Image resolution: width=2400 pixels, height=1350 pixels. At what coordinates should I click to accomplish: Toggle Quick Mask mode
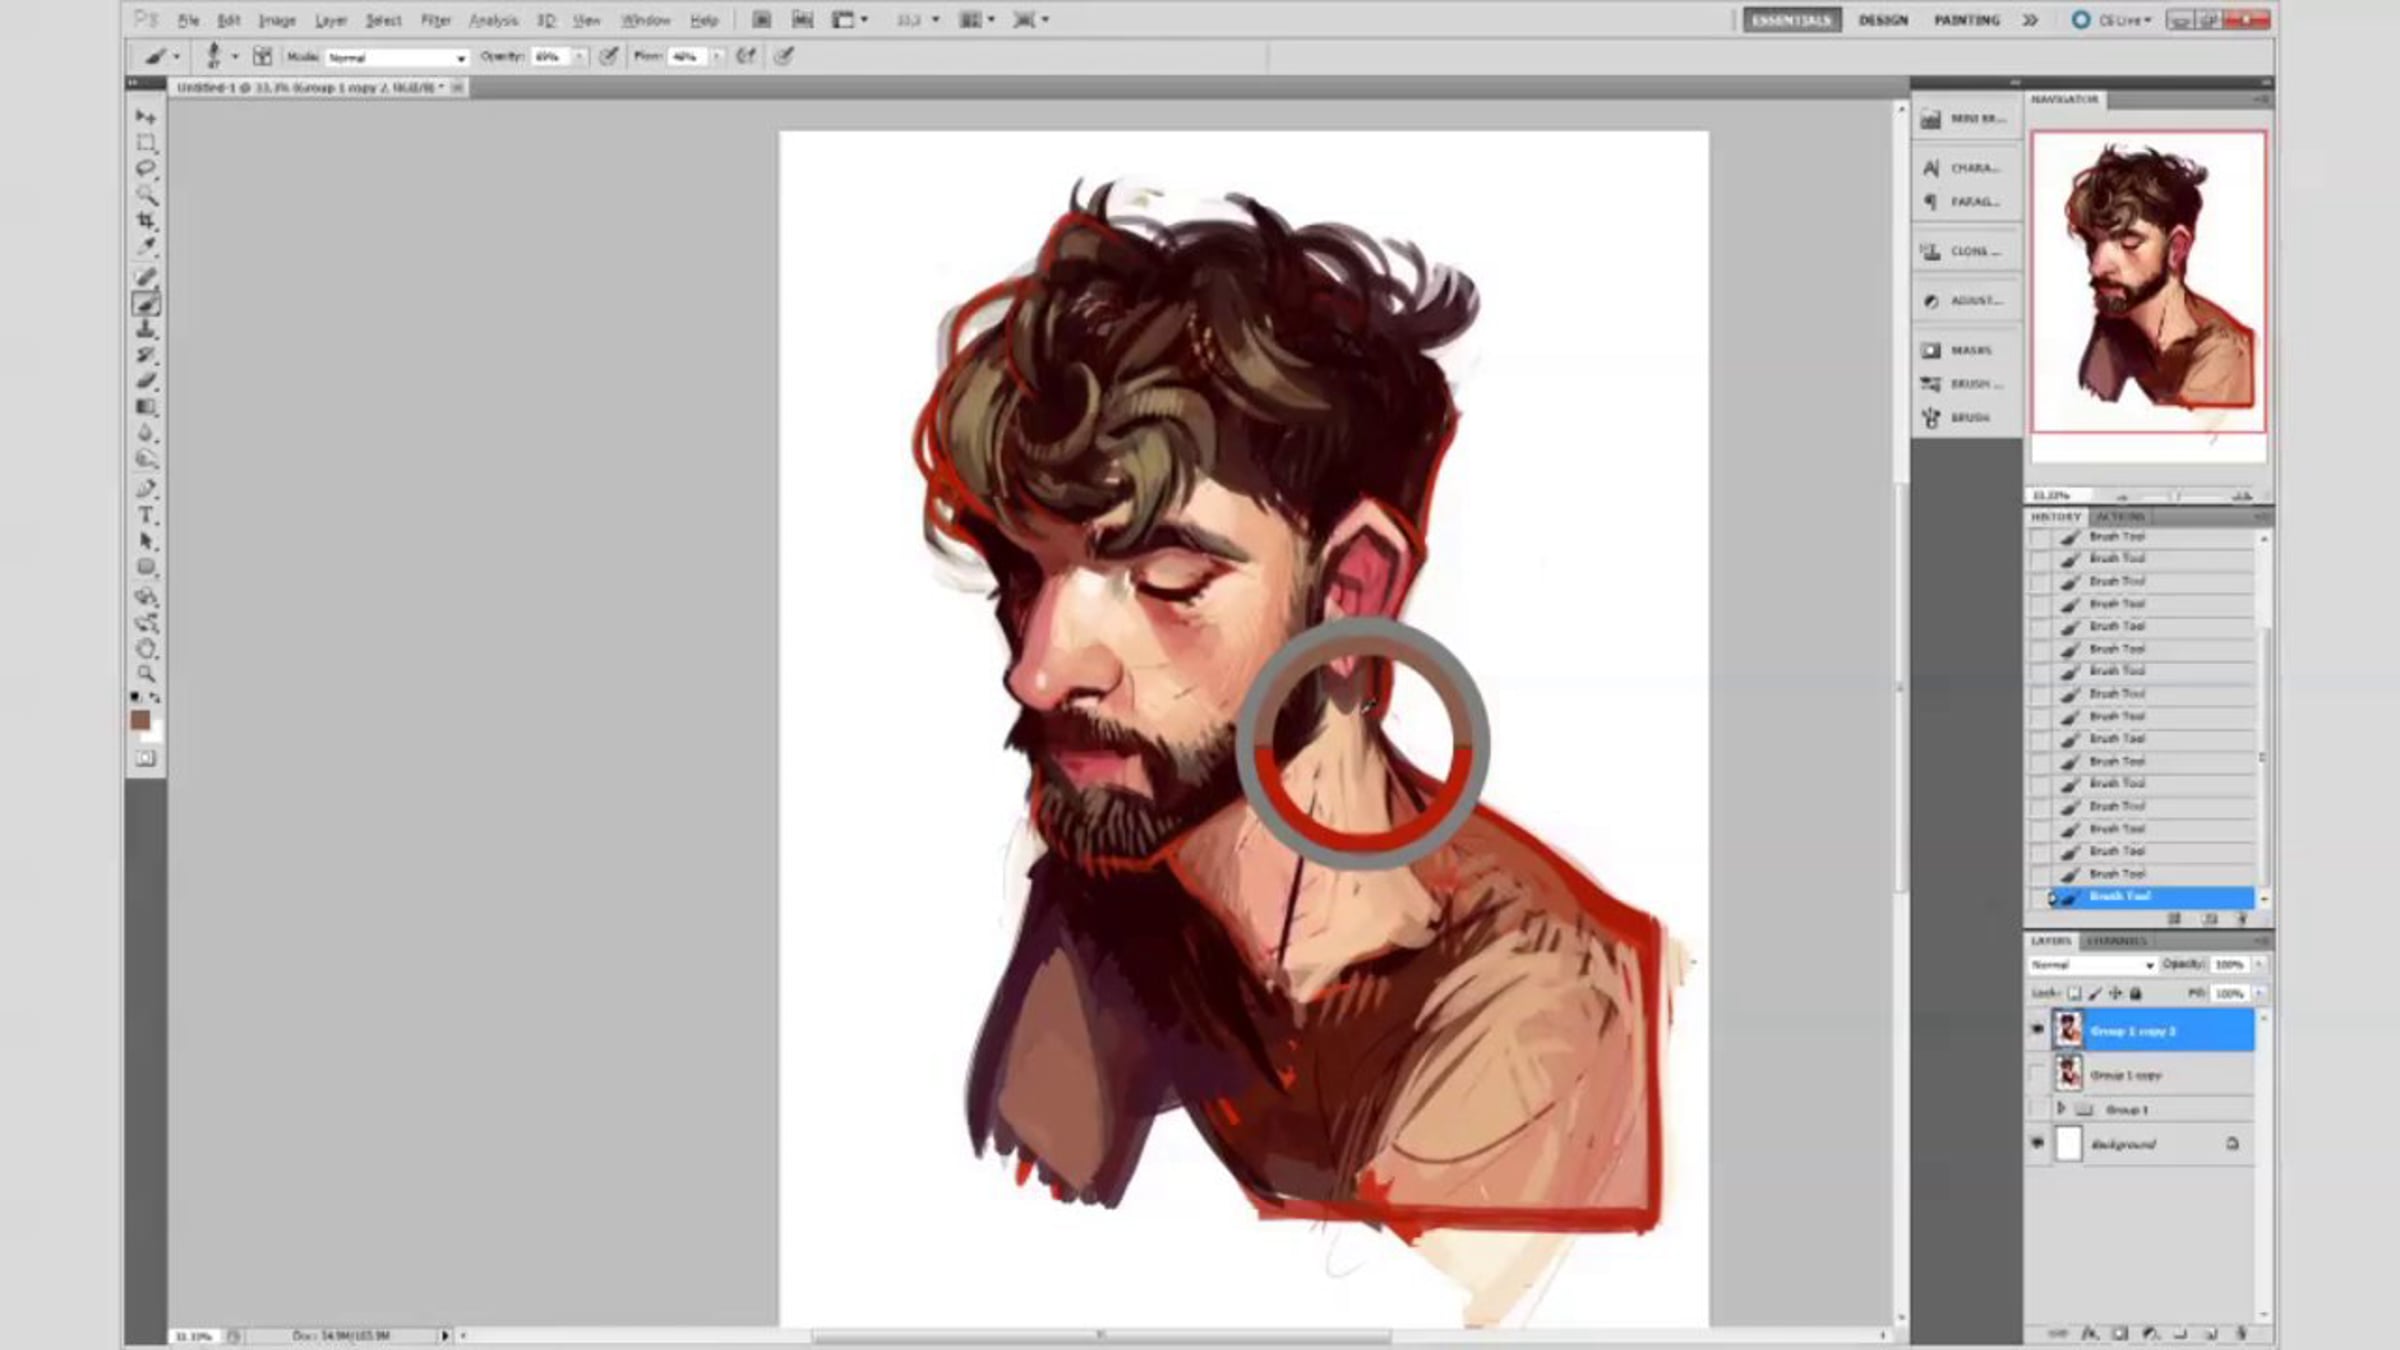click(x=146, y=758)
